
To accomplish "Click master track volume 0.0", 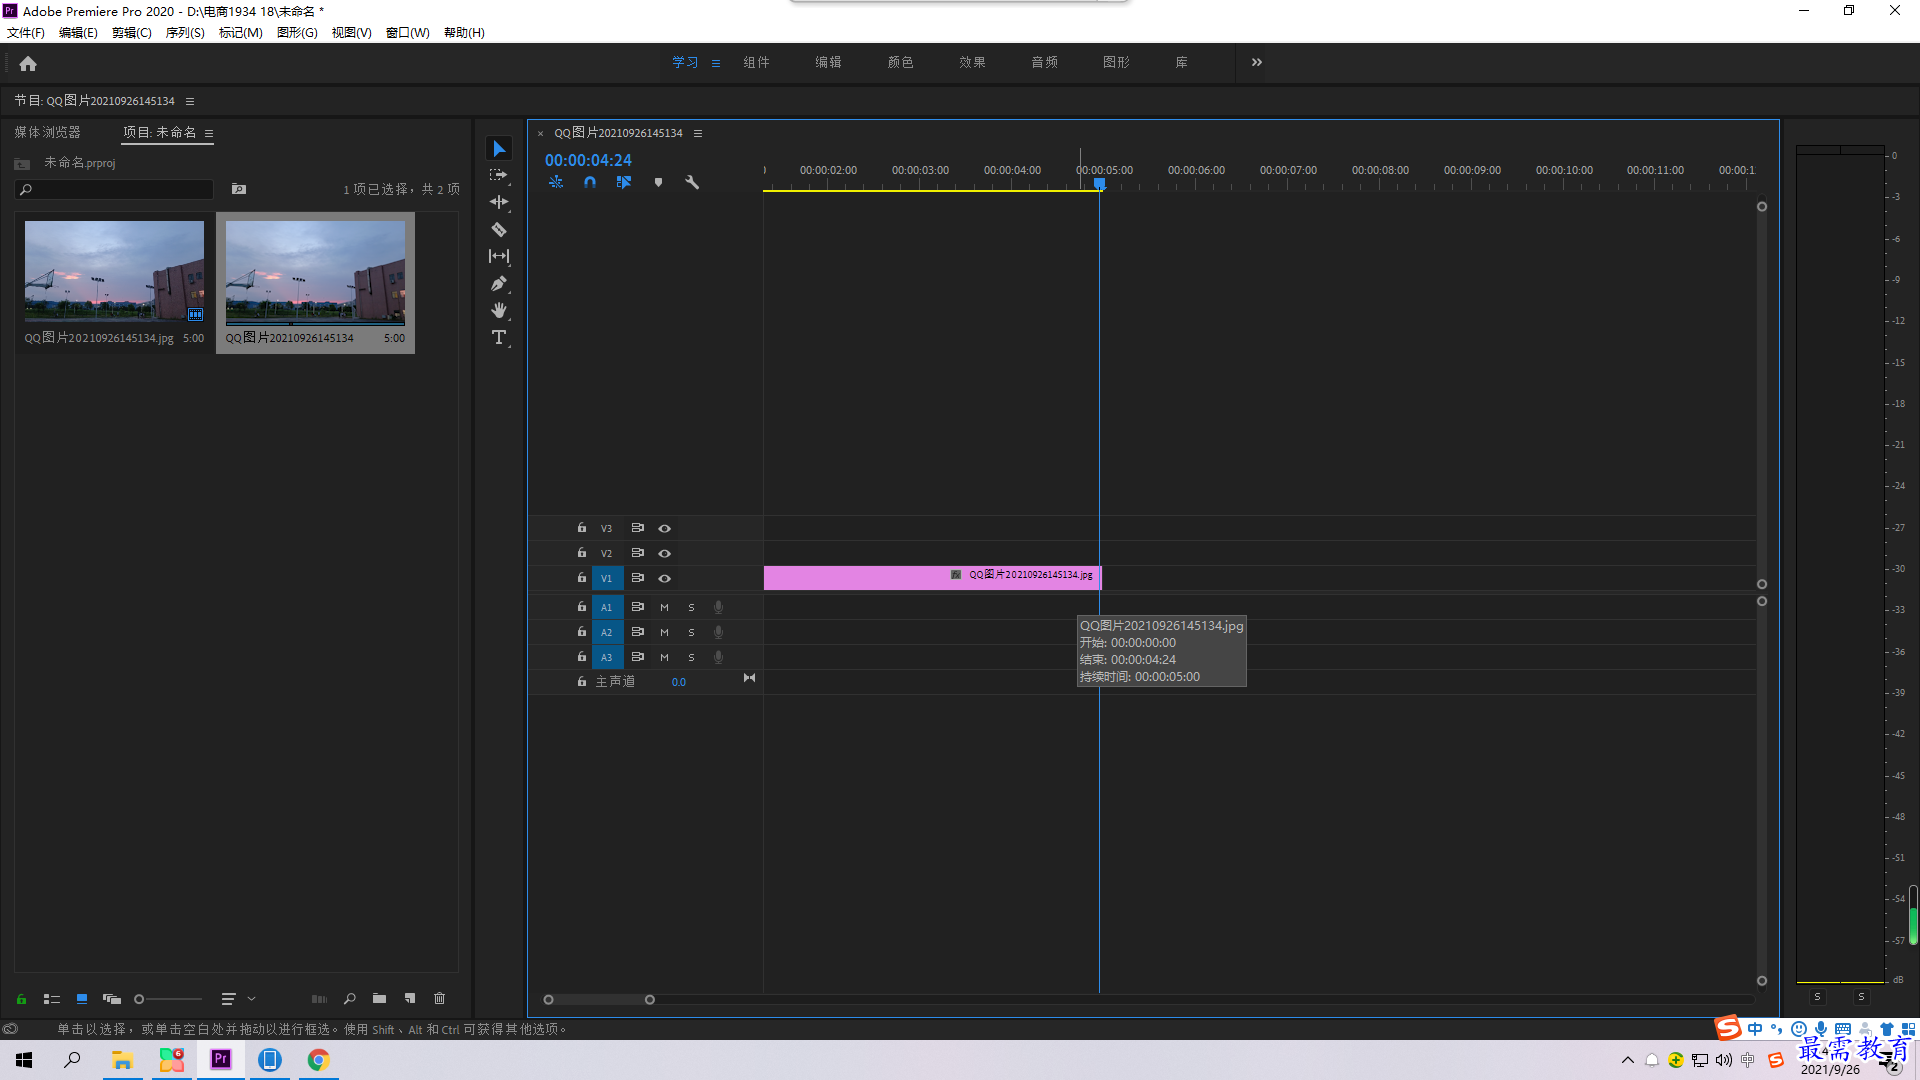I will [679, 682].
